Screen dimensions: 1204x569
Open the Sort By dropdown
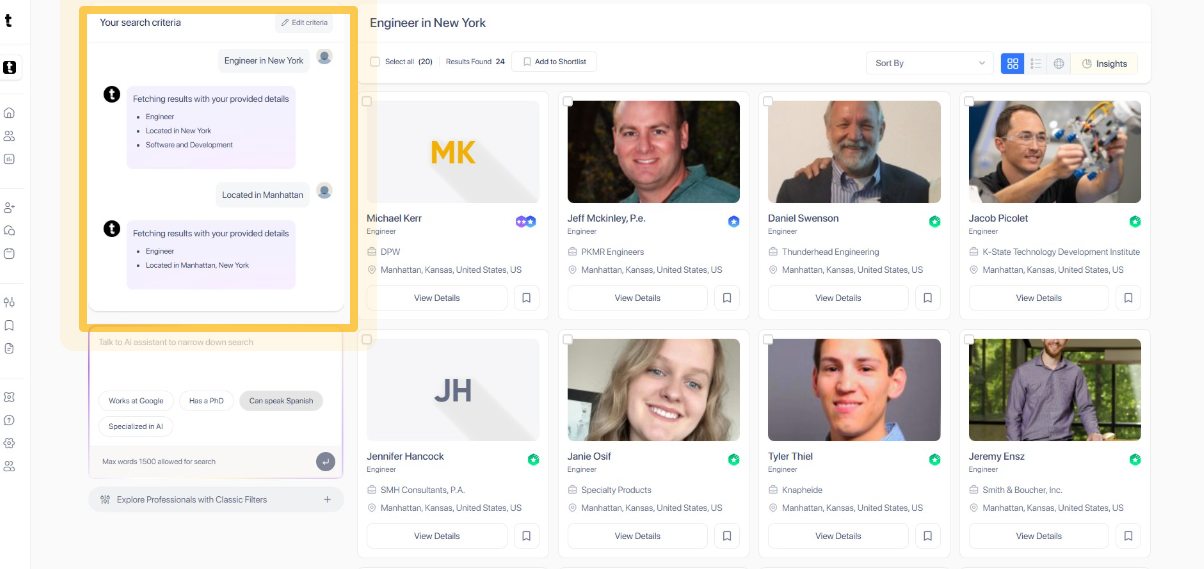coord(929,63)
